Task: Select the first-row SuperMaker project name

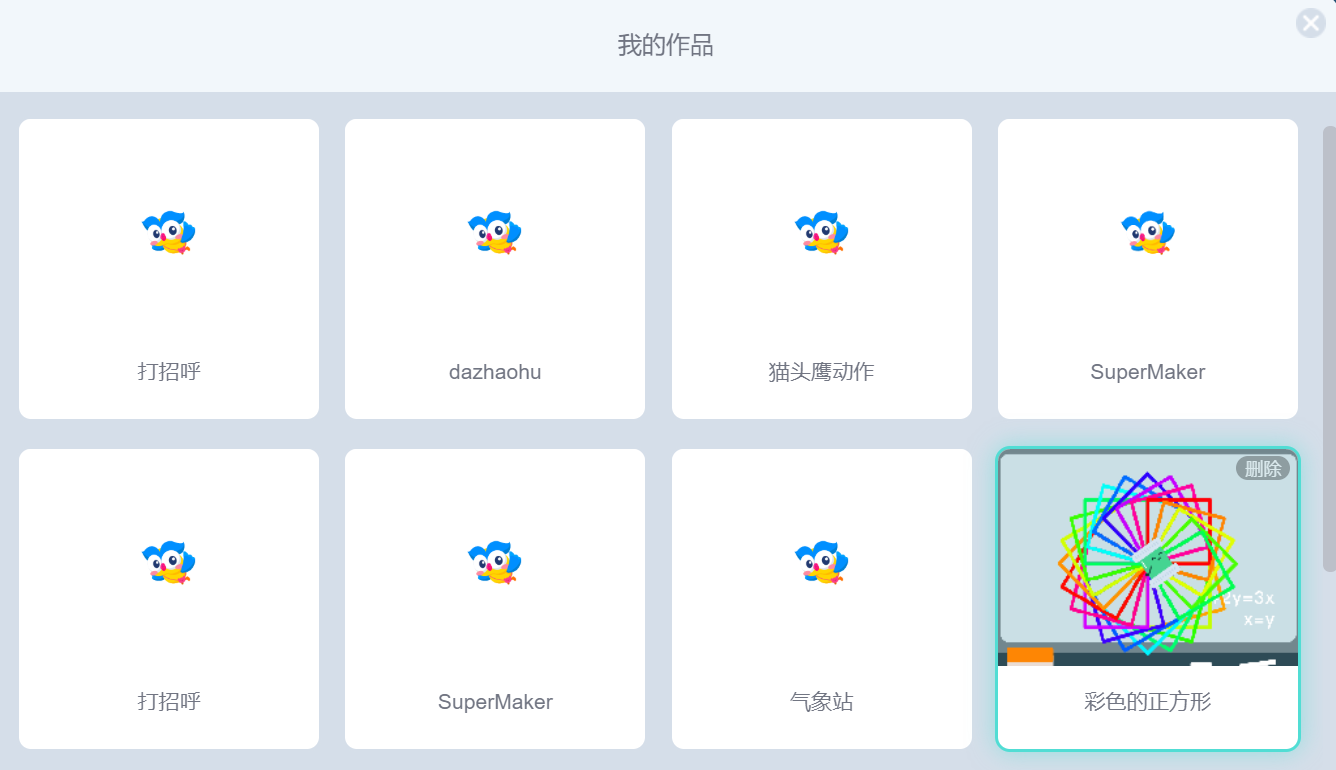Action: (x=1148, y=372)
